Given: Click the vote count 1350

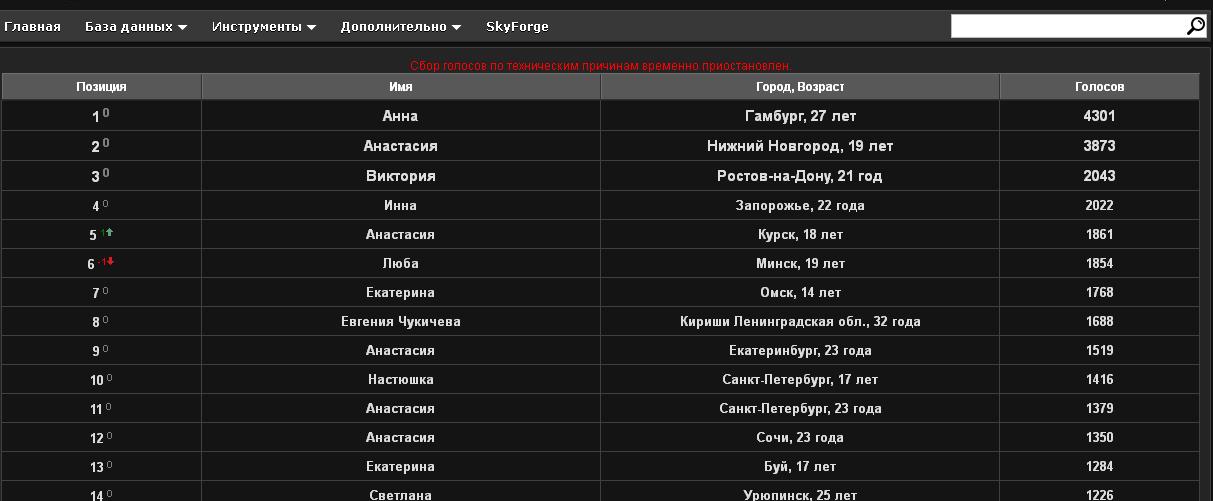Looking at the screenshot, I should tap(1099, 437).
